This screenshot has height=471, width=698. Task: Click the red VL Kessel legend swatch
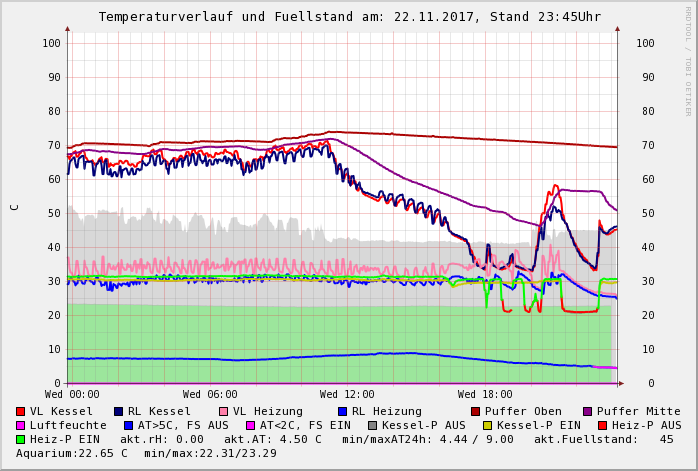[21, 411]
